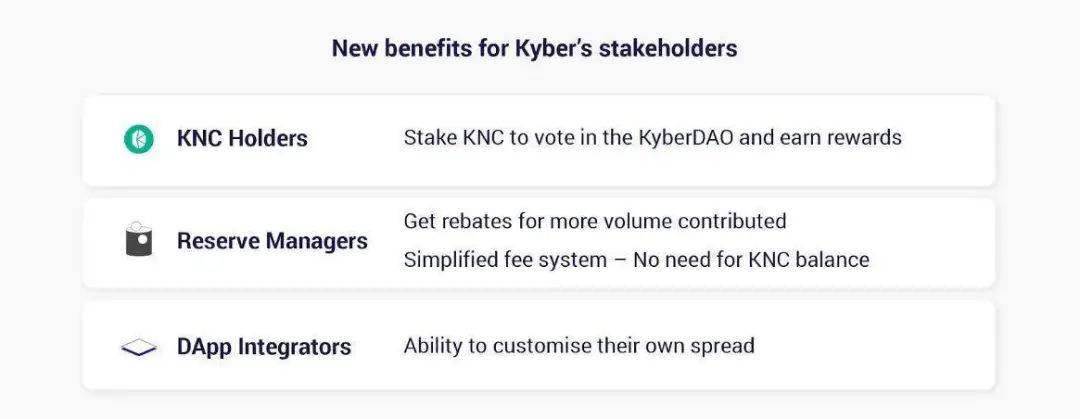Click the Ability to customise spread text

(579, 345)
